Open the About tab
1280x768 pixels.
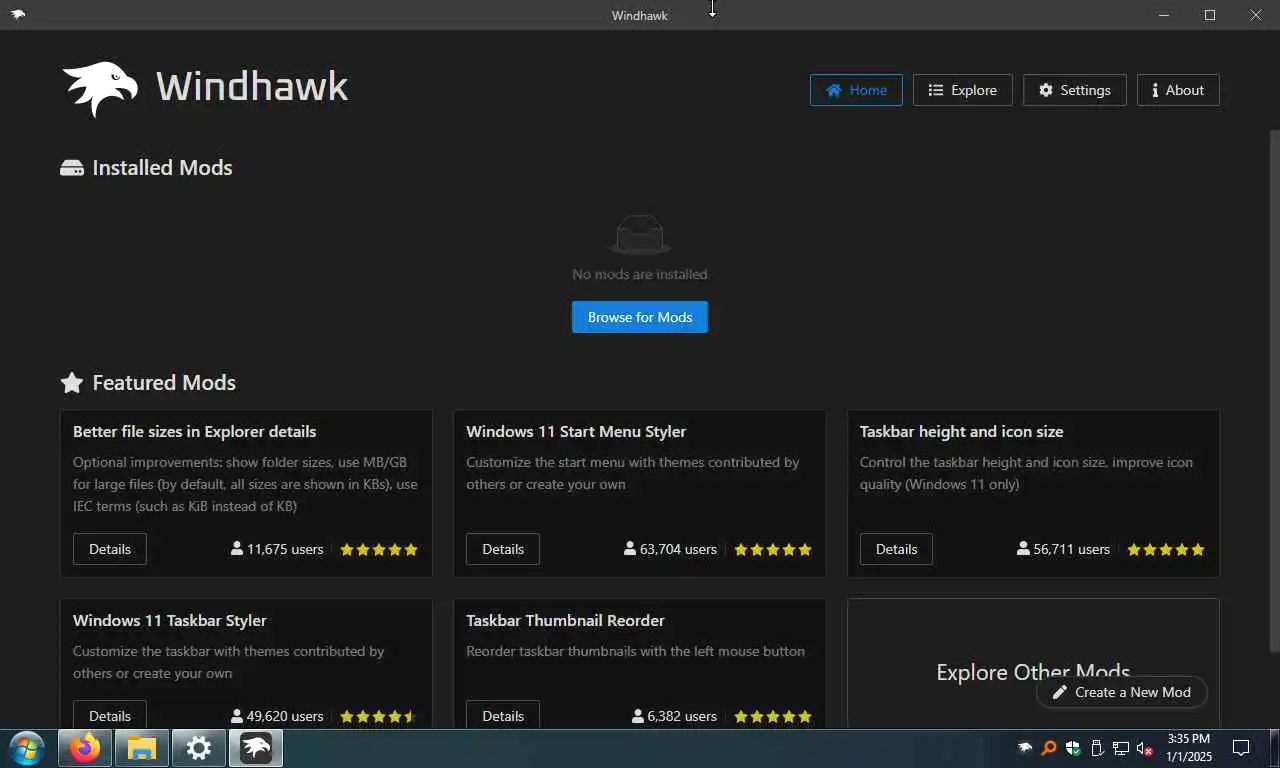pyautogui.click(x=1178, y=90)
